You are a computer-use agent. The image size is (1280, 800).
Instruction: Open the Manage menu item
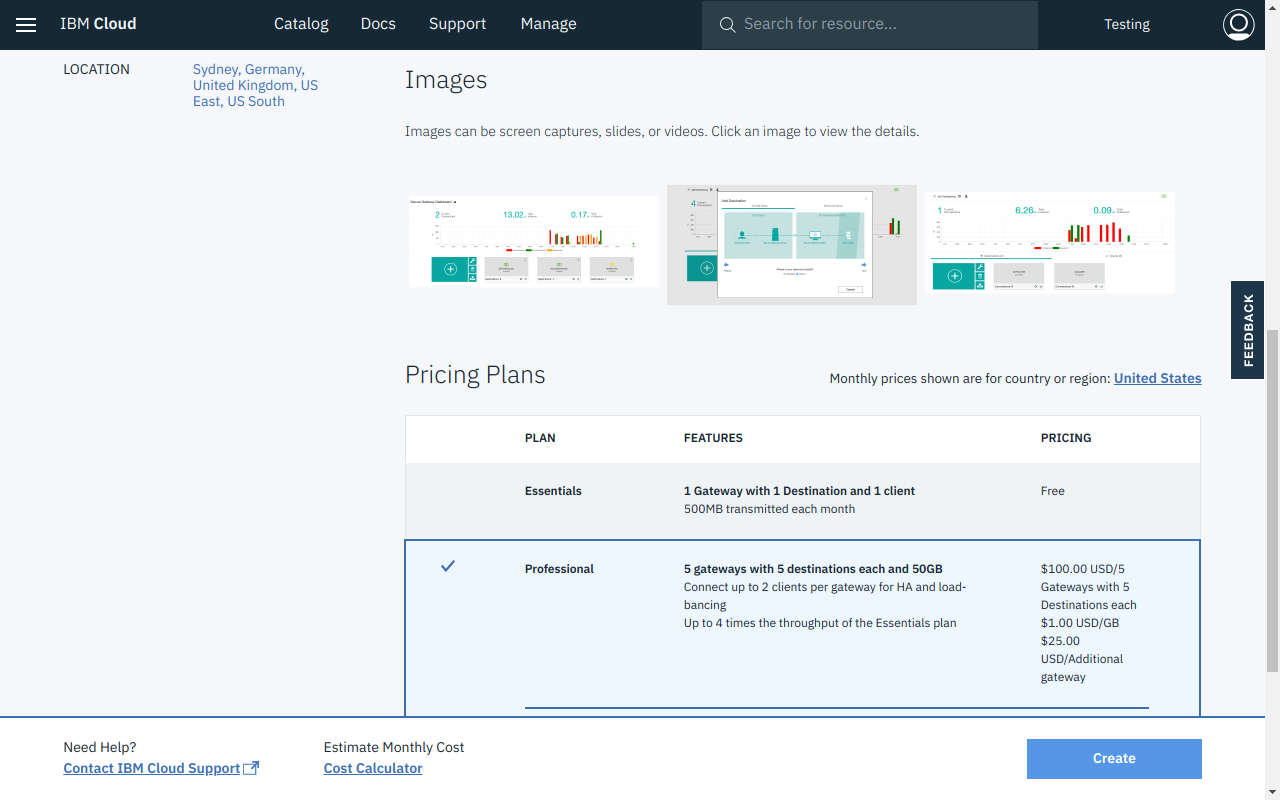click(x=548, y=24)
